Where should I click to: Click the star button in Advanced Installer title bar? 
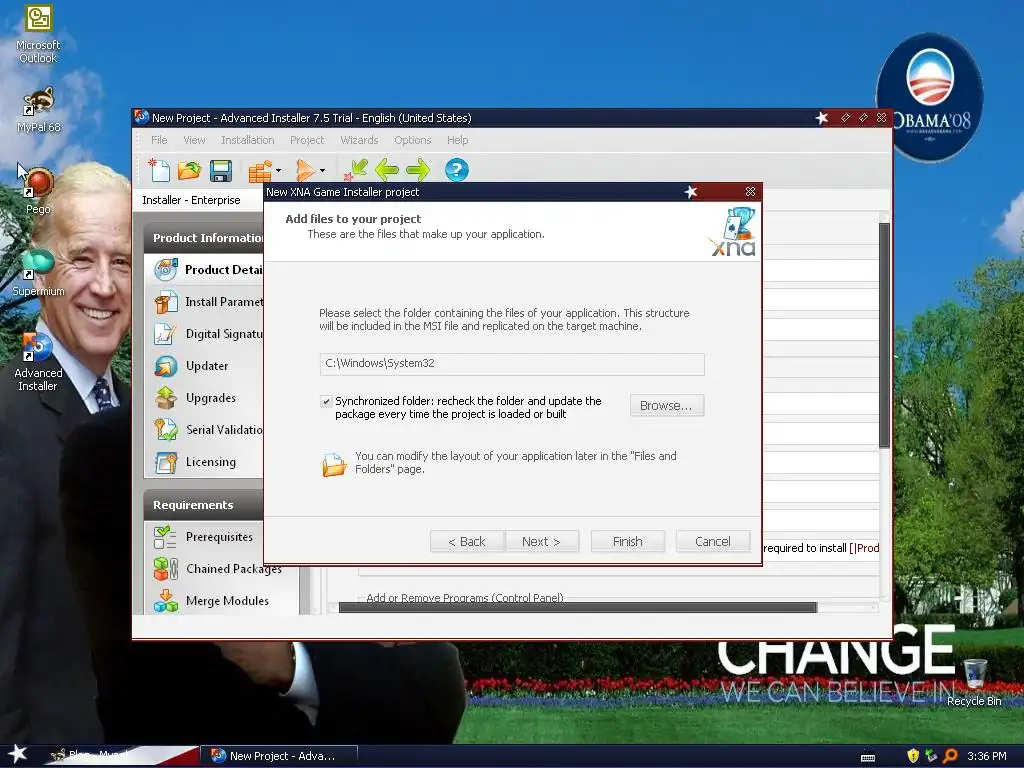click(822, 118)
